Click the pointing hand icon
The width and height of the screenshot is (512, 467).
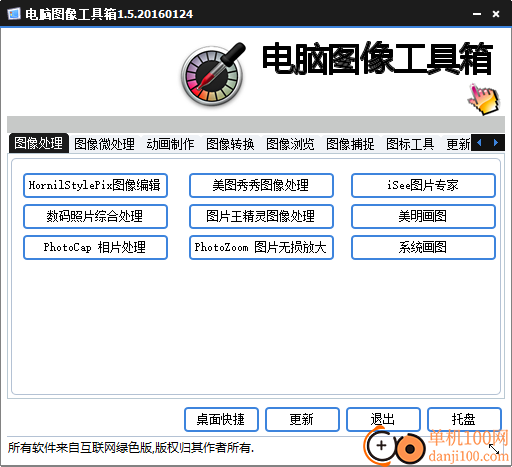(484, 100)
